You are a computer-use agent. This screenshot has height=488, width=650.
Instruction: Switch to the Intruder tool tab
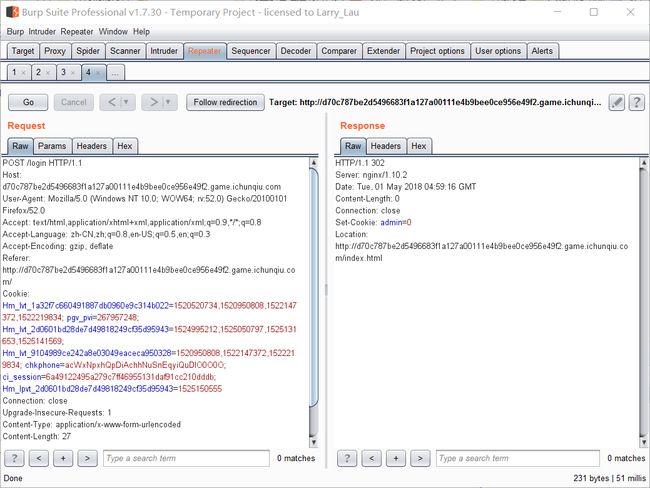[164, 51]
